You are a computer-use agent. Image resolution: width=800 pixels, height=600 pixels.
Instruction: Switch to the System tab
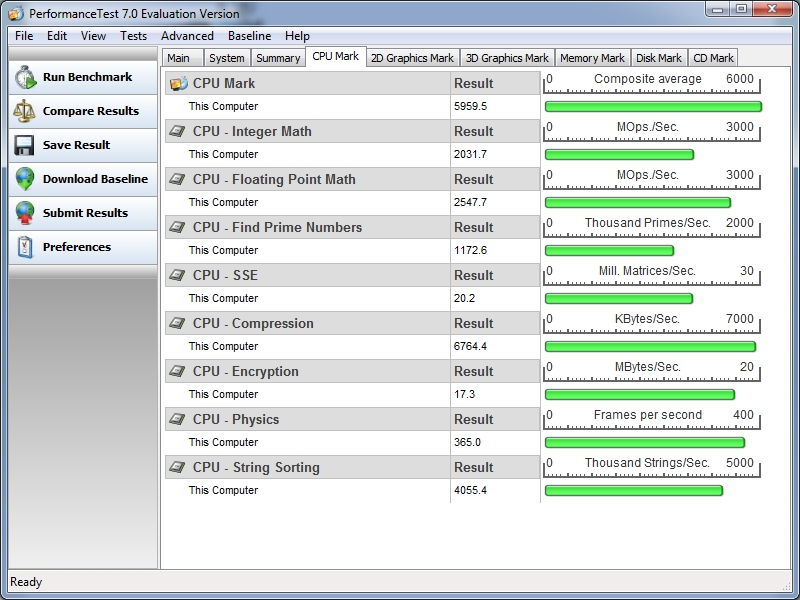point(227,58)
